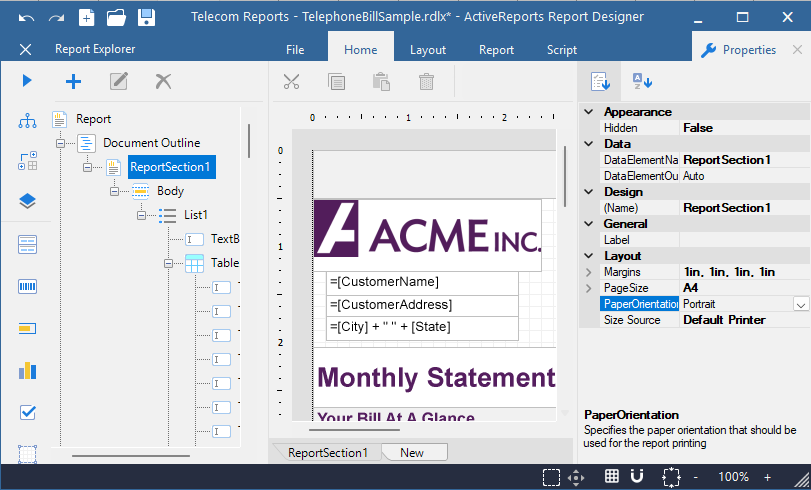The image size is (811, 490).
Task: Sort properties alphabetically
Action: [x=642, y=81]
